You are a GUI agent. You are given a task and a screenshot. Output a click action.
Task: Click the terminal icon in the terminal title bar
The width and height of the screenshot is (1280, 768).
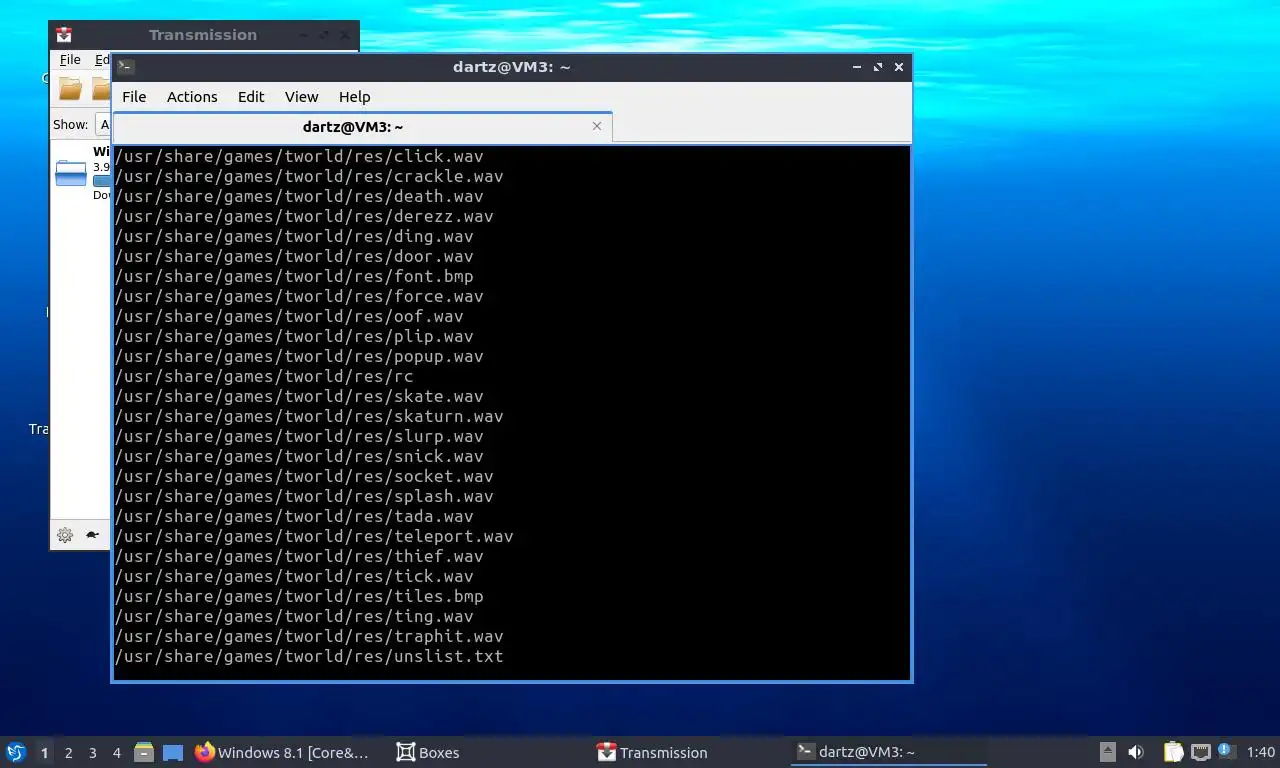(x=125, y=67)
